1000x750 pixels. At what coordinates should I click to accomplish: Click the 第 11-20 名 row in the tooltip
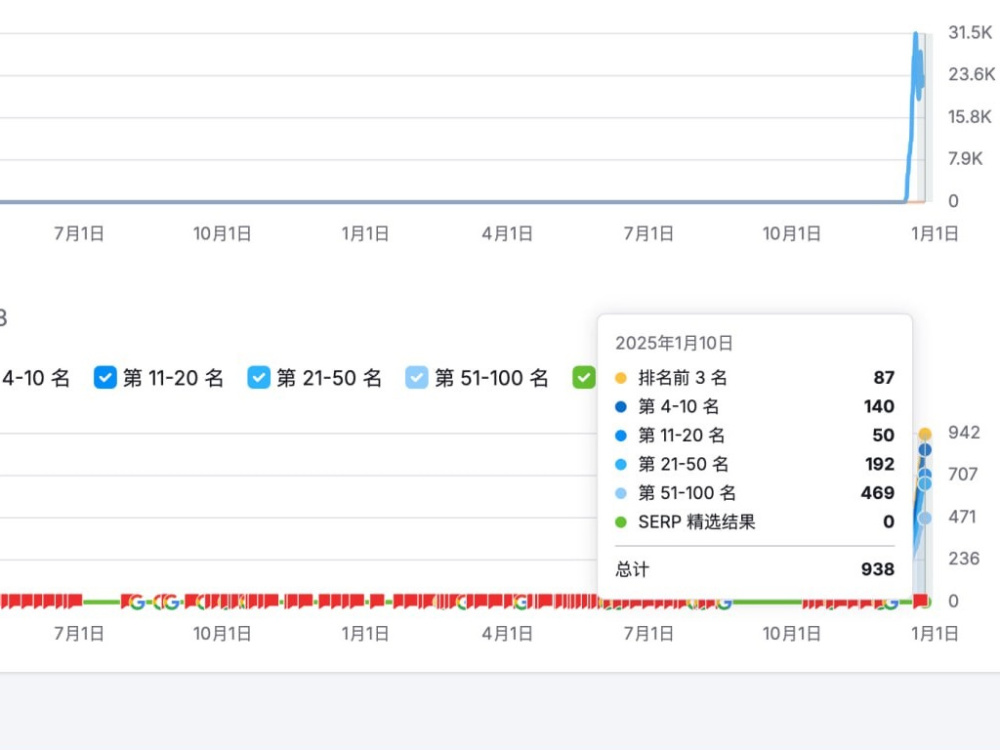click(754, 435)
